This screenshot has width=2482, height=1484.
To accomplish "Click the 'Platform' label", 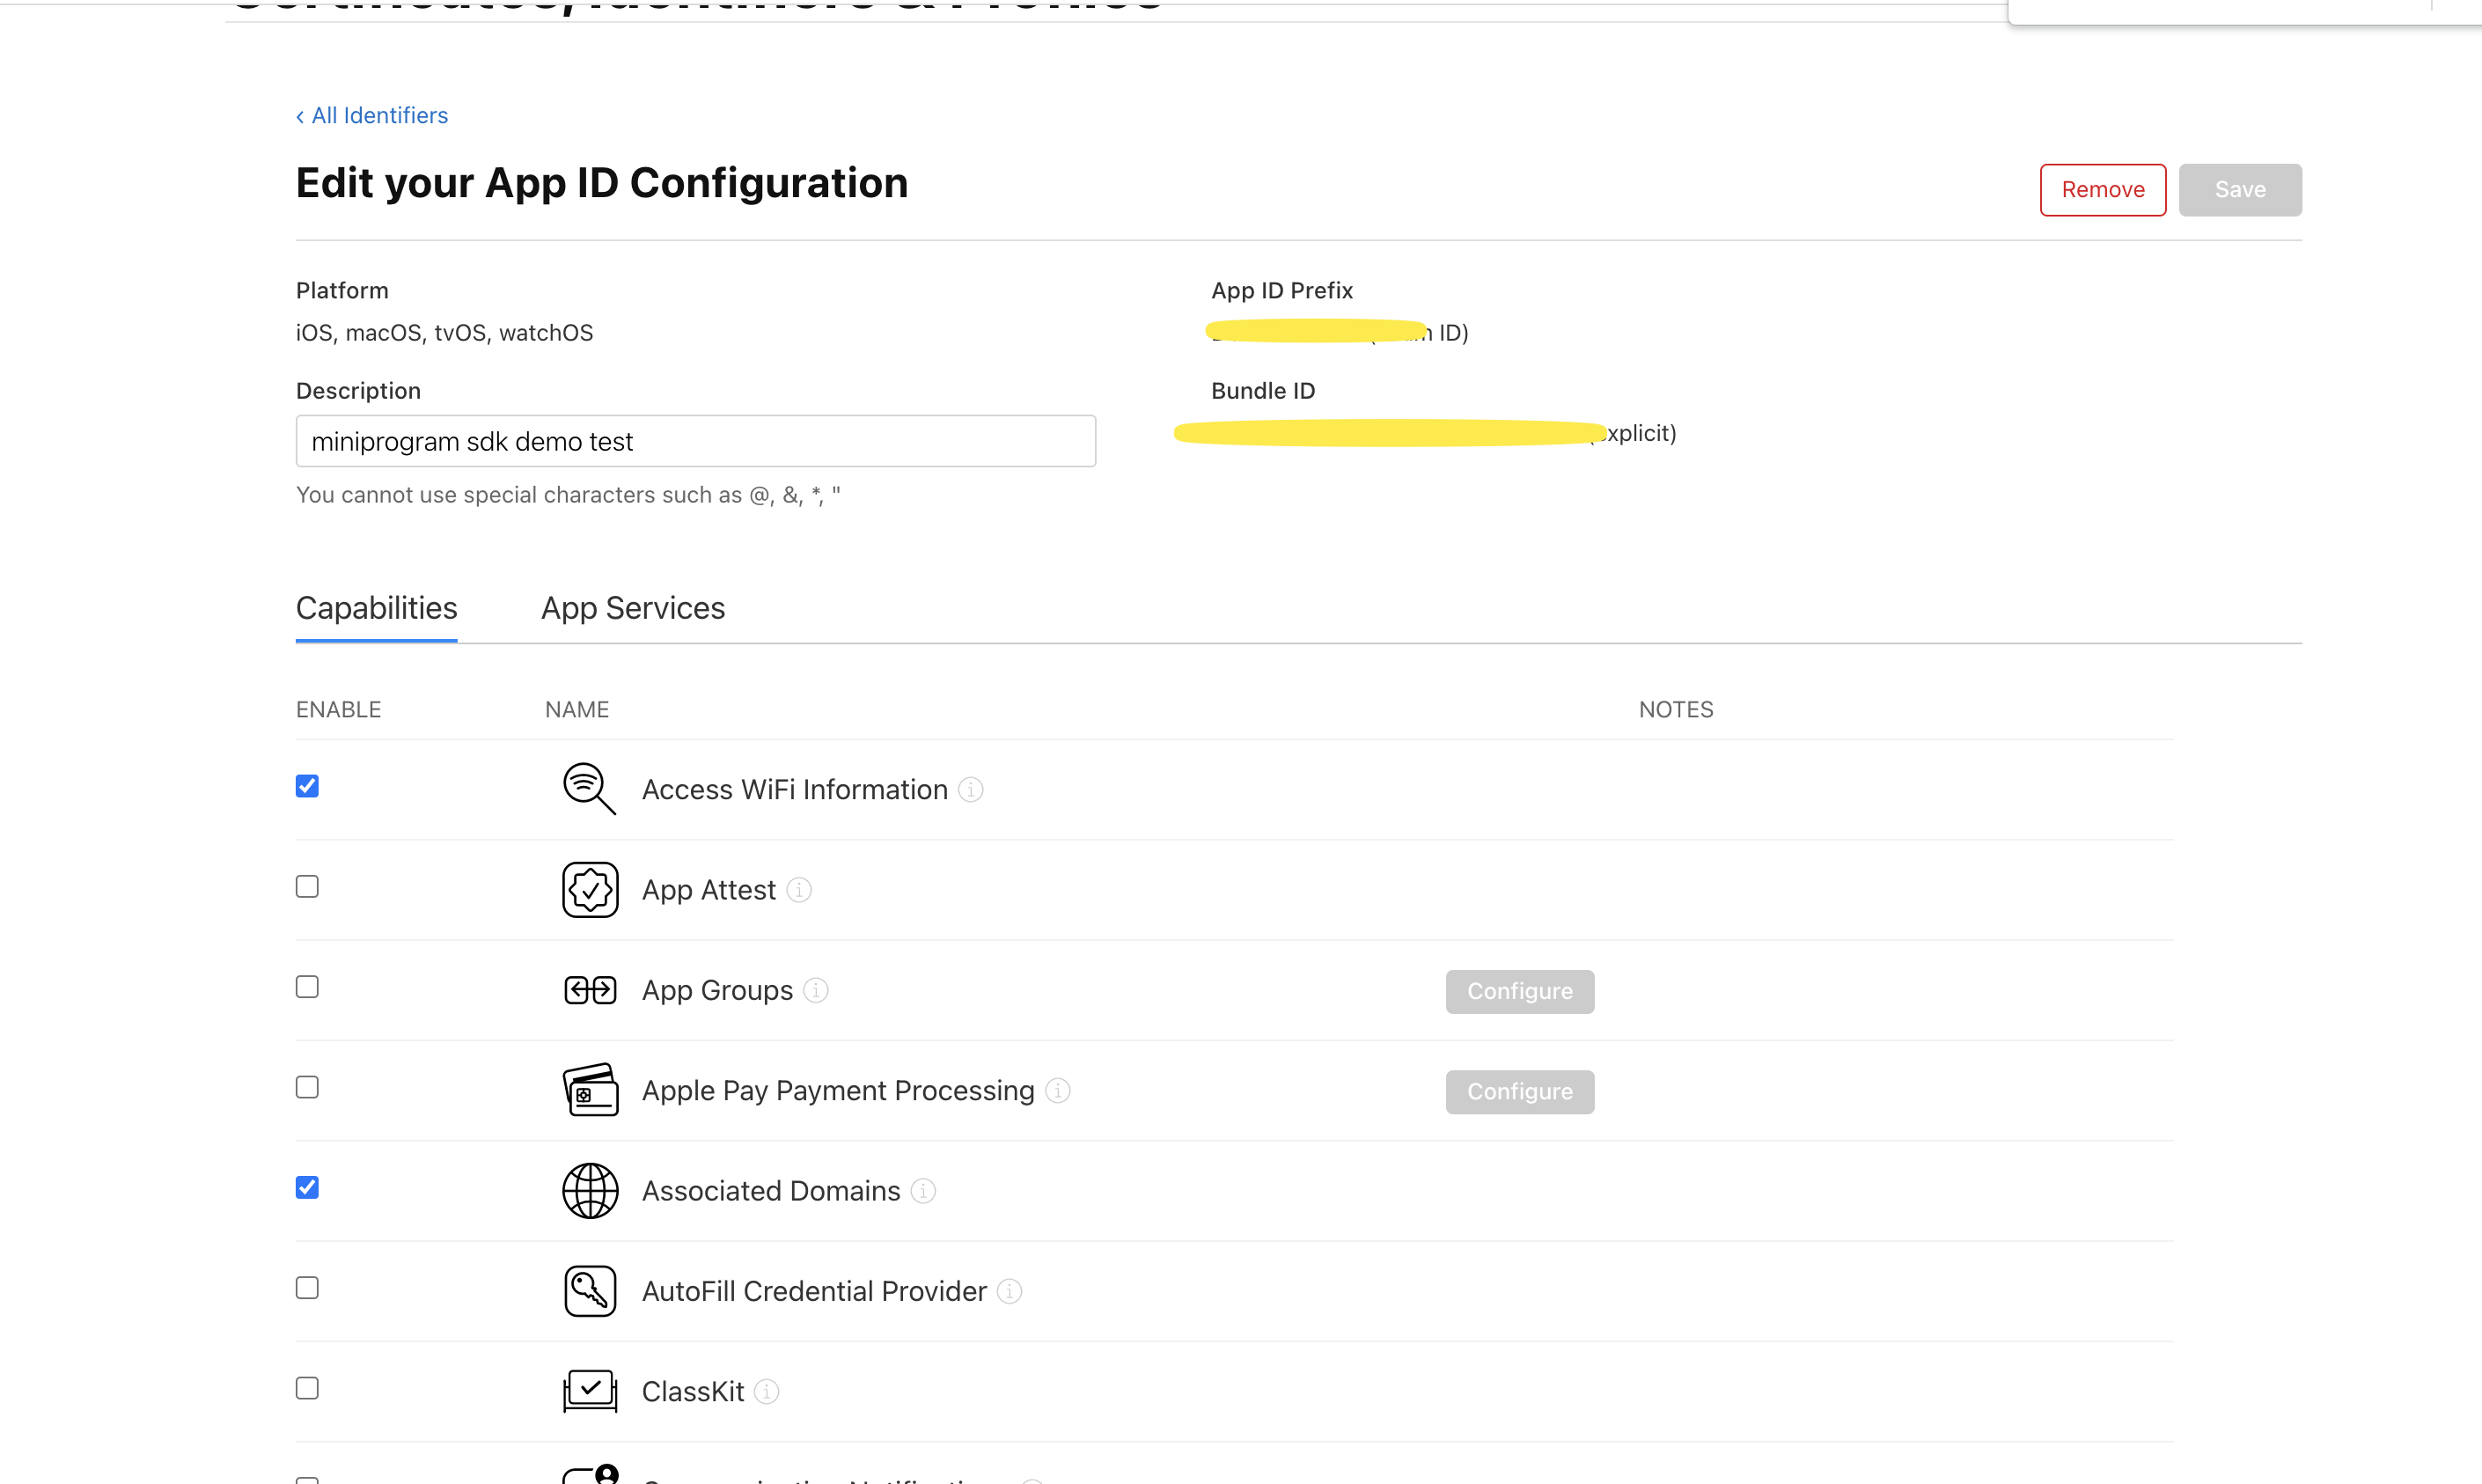I will pos(342,291).
